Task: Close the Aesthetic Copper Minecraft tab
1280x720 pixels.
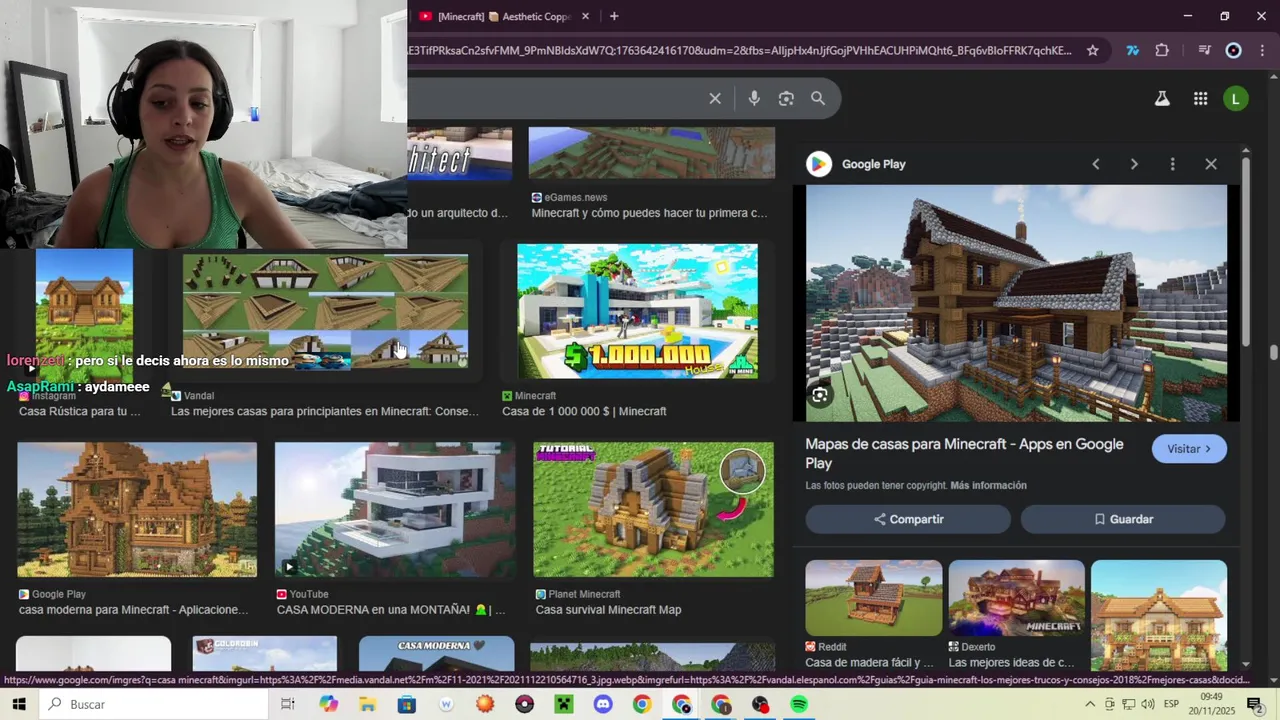Action: click(586, 16)
